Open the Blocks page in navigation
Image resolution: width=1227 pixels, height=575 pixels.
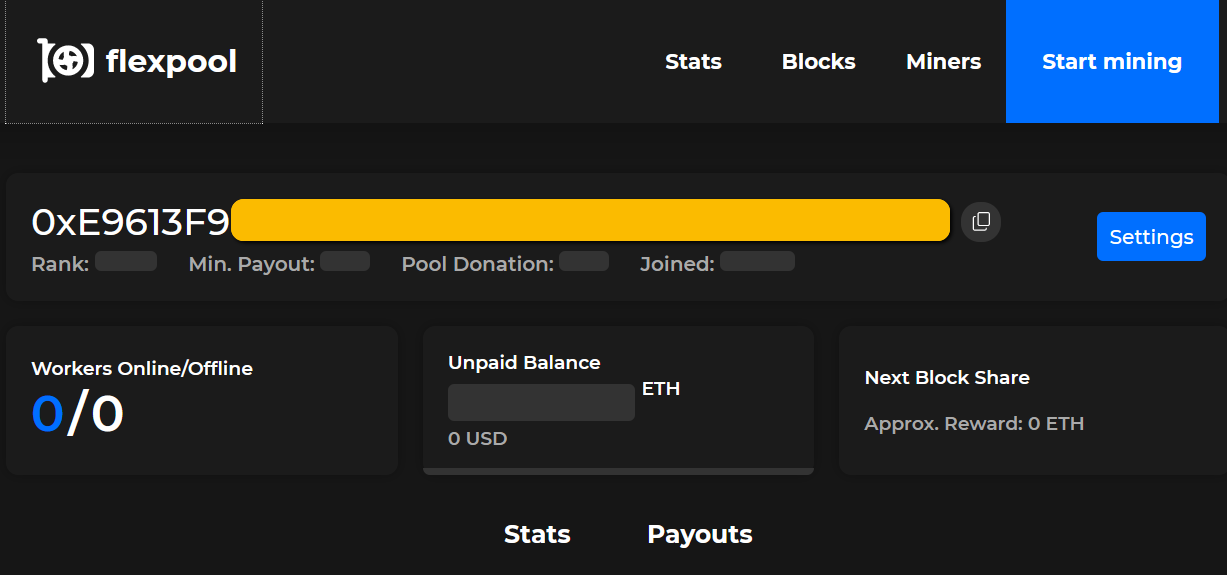pos(818,62)
